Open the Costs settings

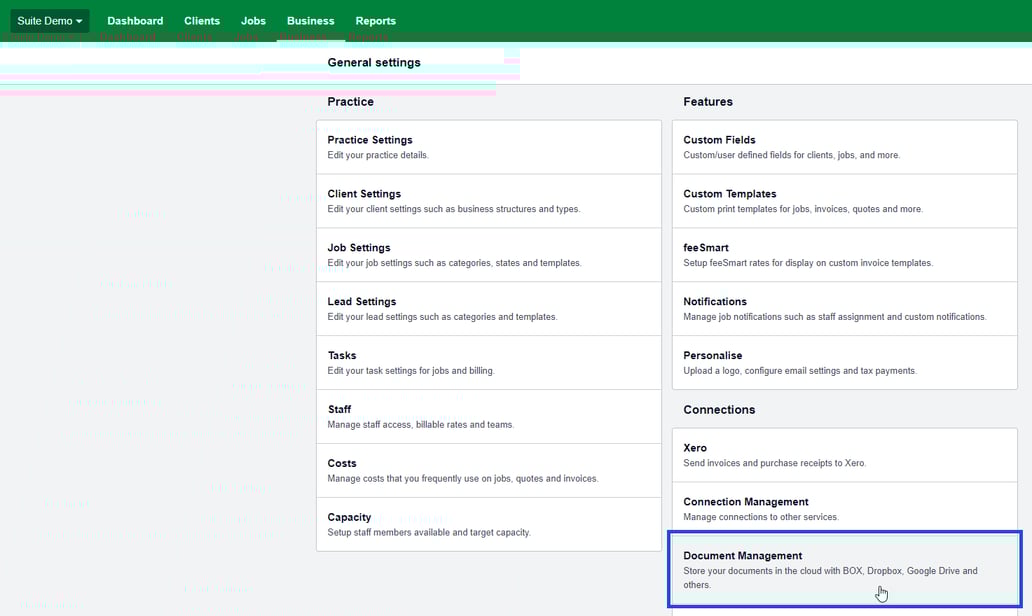point(488,471)
